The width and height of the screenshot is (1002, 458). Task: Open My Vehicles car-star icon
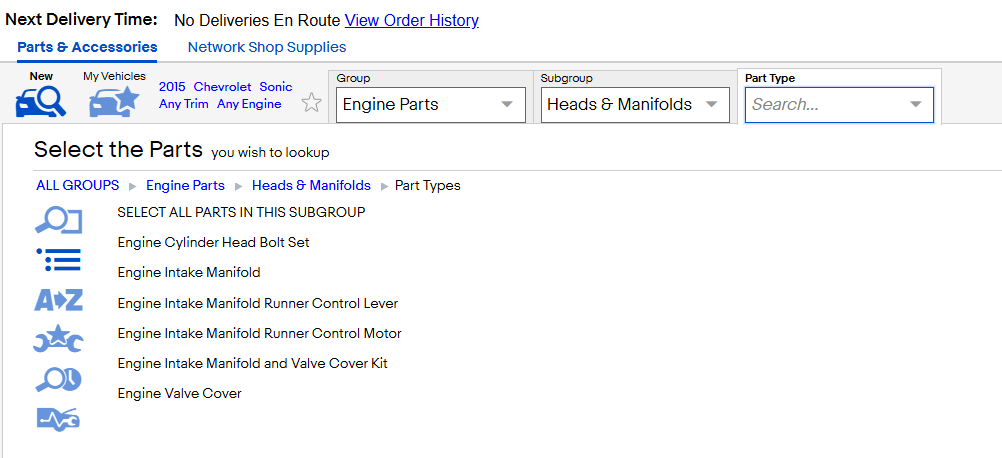(114, 102)
